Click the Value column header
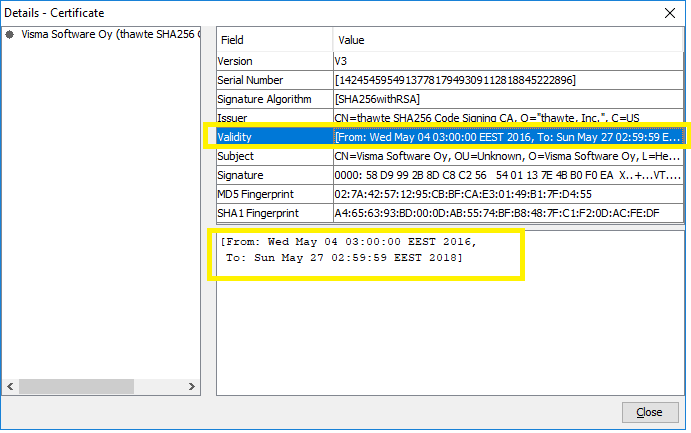 508,40
